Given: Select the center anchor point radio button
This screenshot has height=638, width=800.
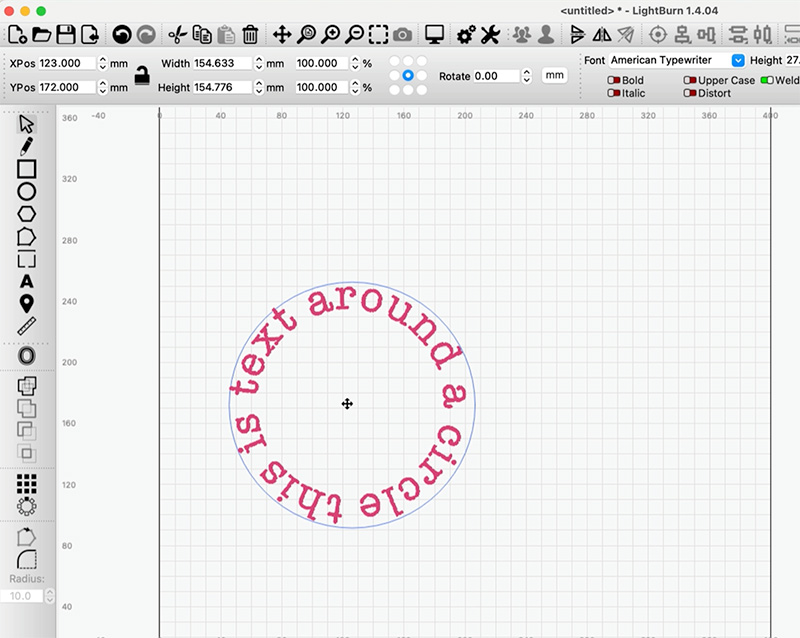Looking at the screenshot, I should tap(408, 76).
